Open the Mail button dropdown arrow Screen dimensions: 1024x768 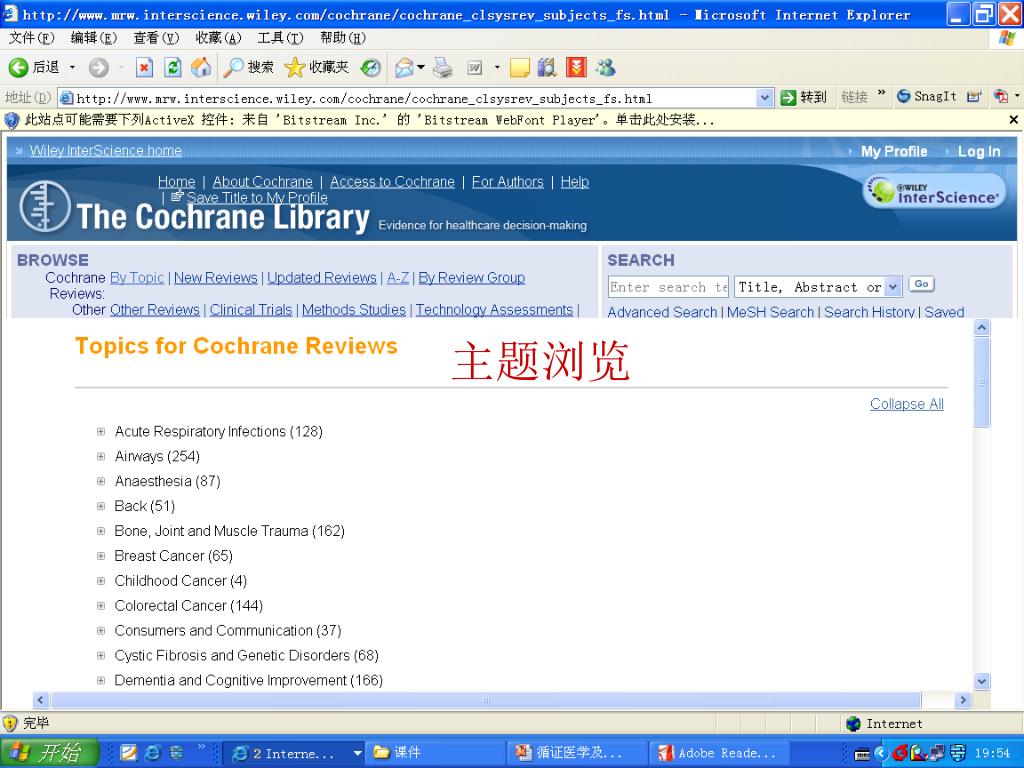[x=421, y=67]
